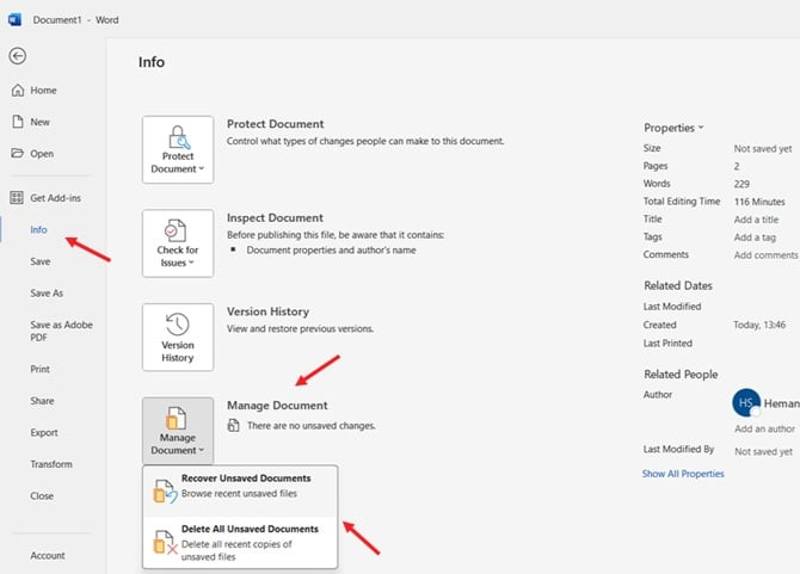This screenshot has height=574, width=800.
Task: Open the Print page
Action: 40,369
